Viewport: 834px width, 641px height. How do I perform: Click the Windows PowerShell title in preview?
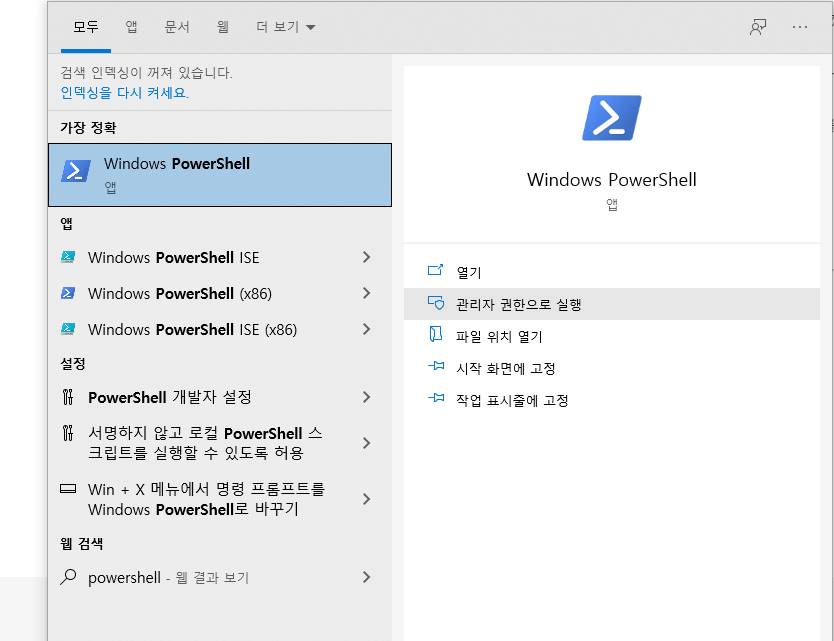(612, 180)
